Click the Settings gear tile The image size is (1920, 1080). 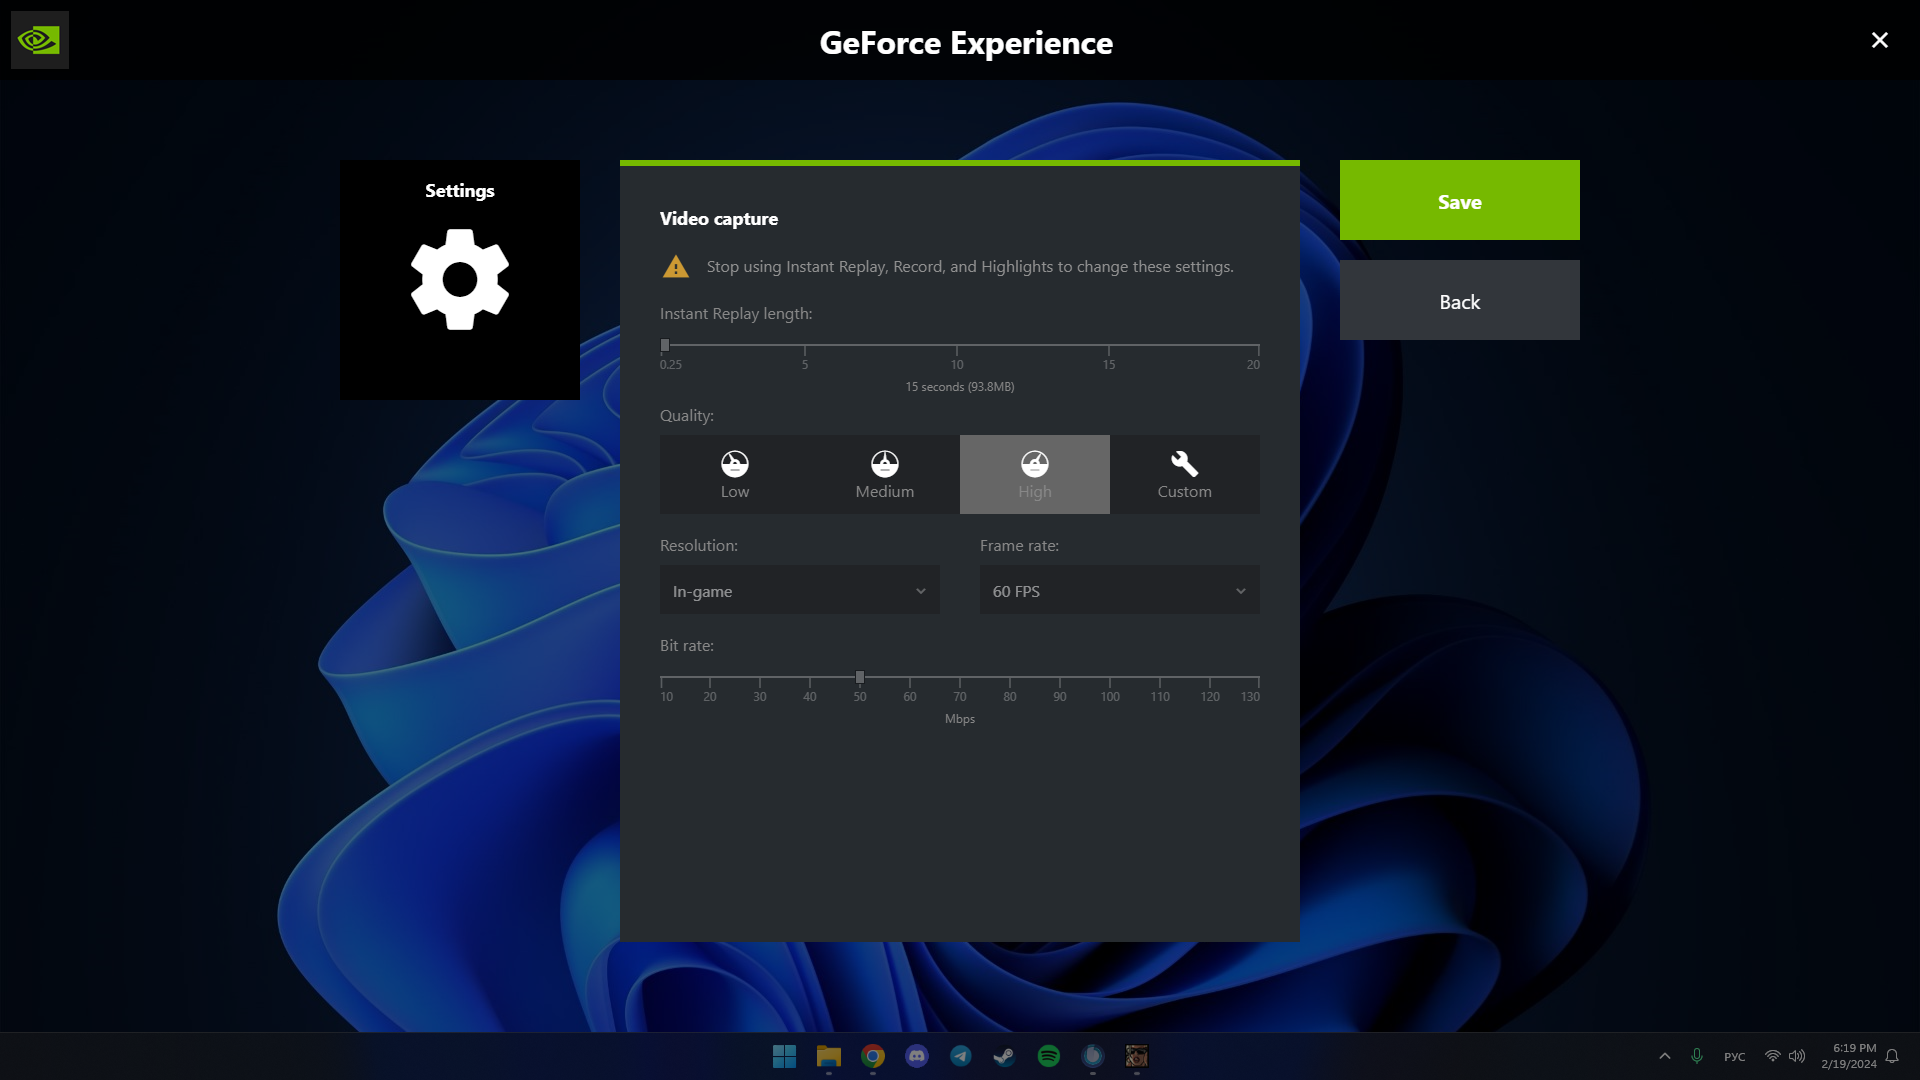459,280
